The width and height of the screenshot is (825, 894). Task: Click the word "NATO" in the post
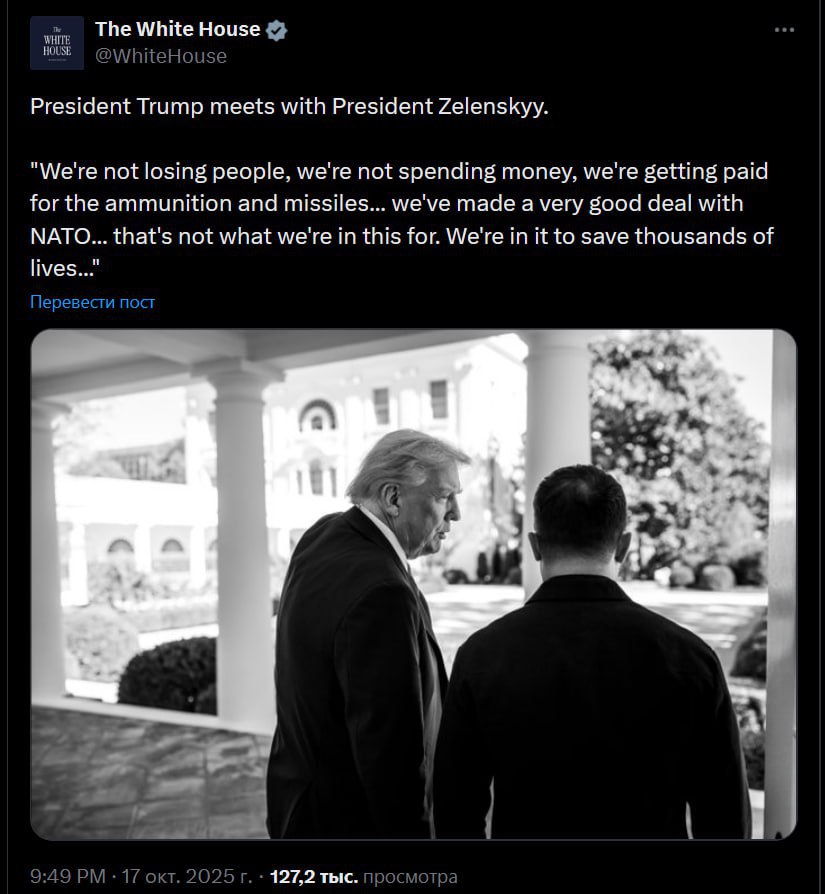coord(62,239)
